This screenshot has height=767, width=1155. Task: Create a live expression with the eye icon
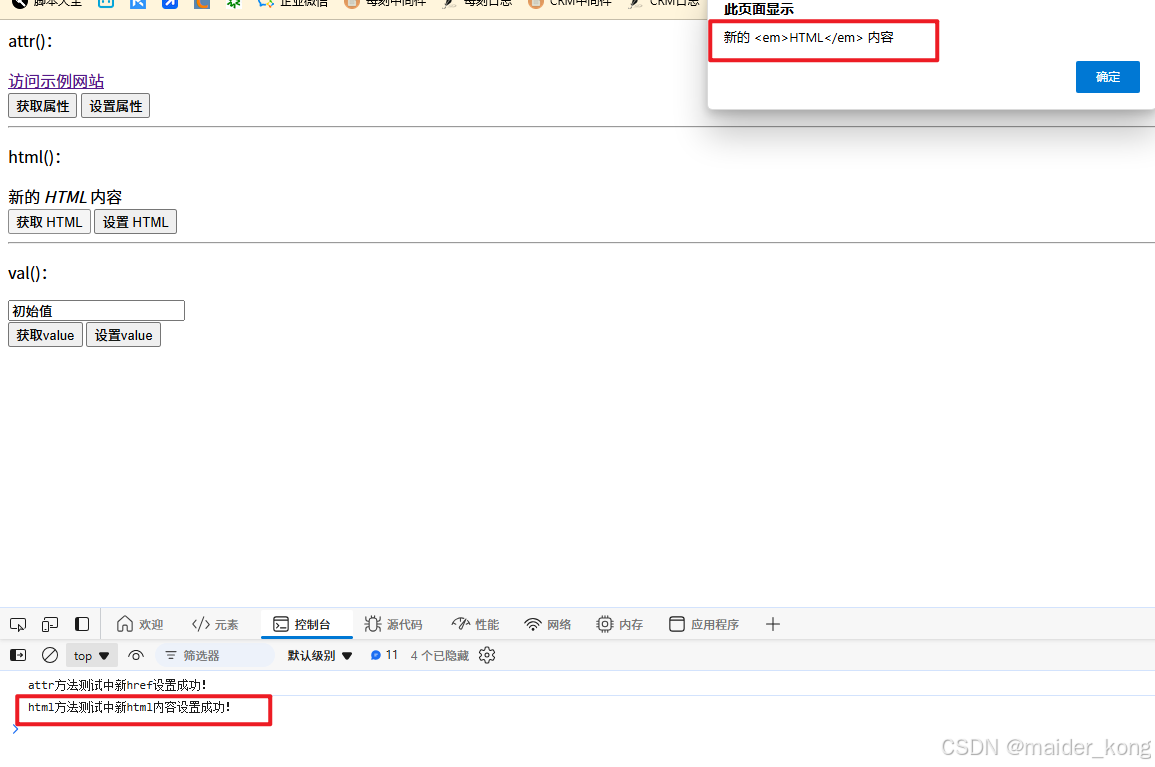click(x=135, y=655)
